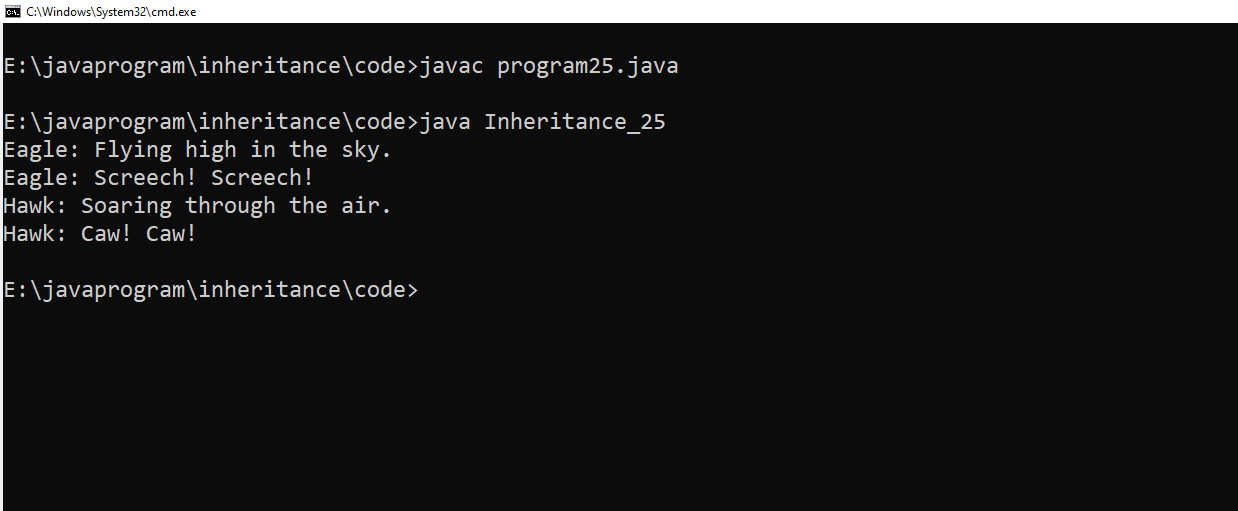
Task: Click the empty white title bar area
Action: tap(700, 11)
